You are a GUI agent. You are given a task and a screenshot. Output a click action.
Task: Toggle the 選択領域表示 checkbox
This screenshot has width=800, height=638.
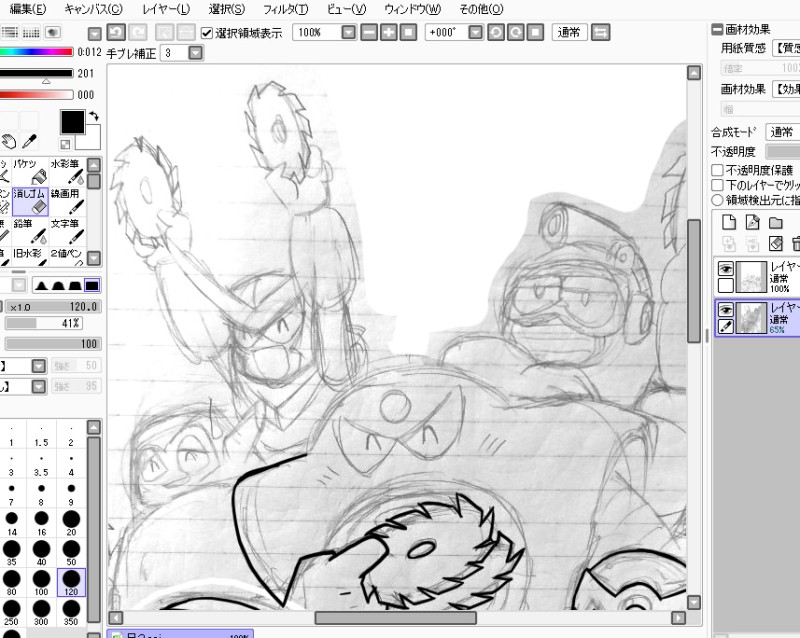[207, 33]
